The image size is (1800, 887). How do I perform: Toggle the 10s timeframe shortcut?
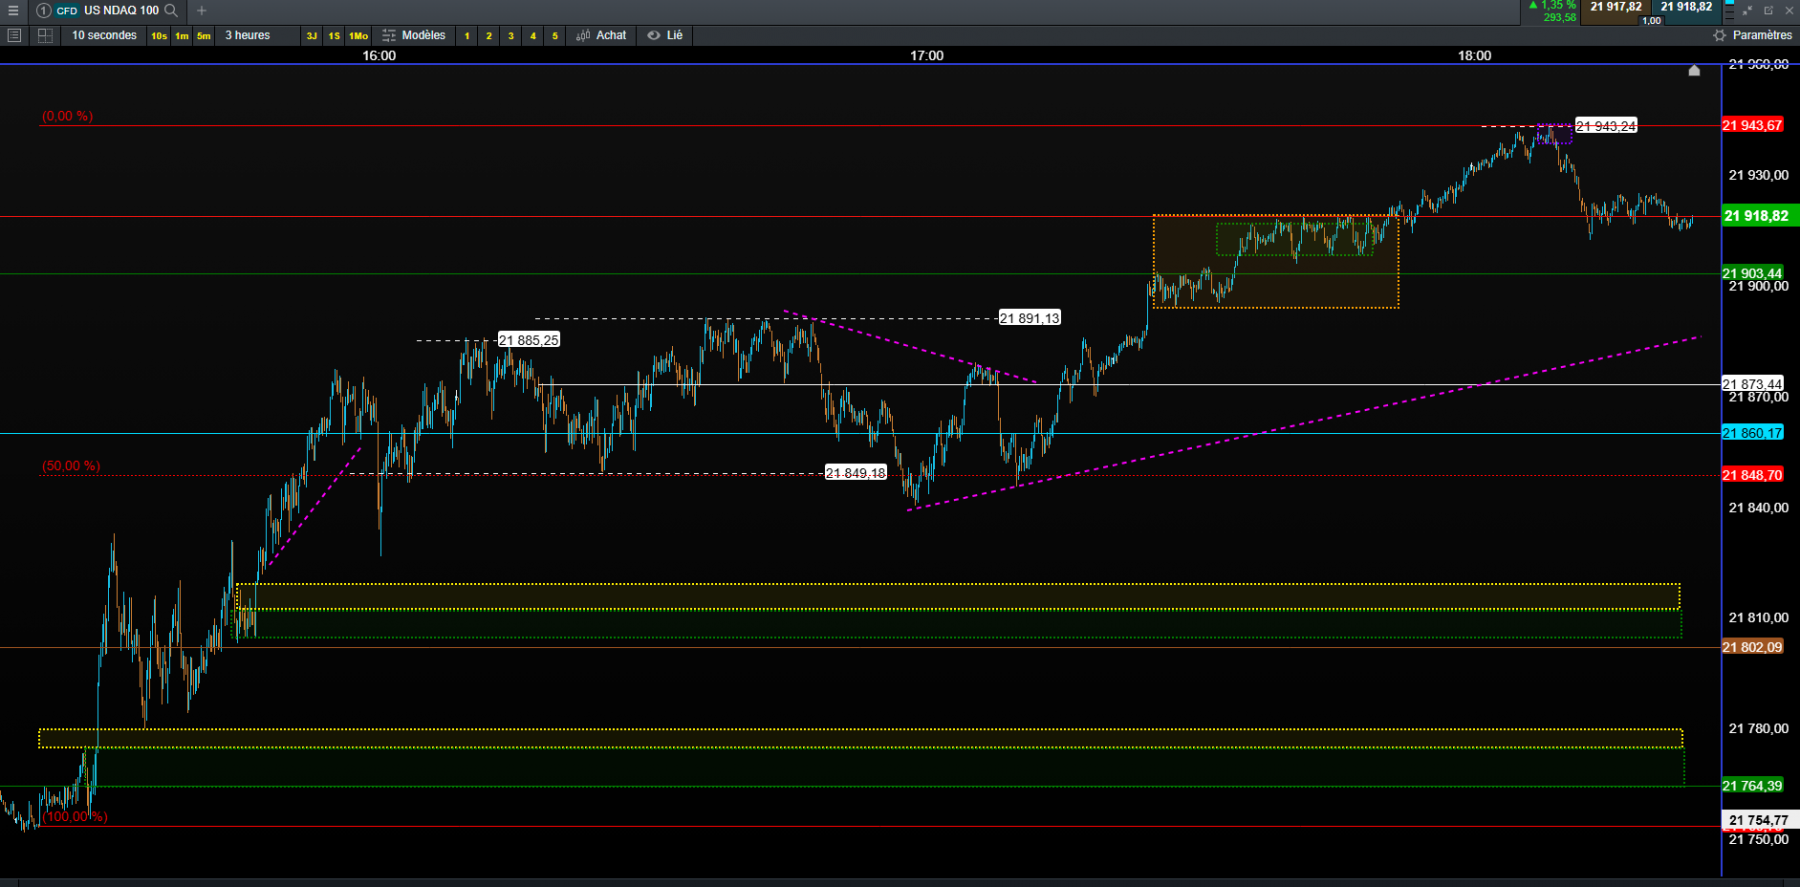pos(159,35)
